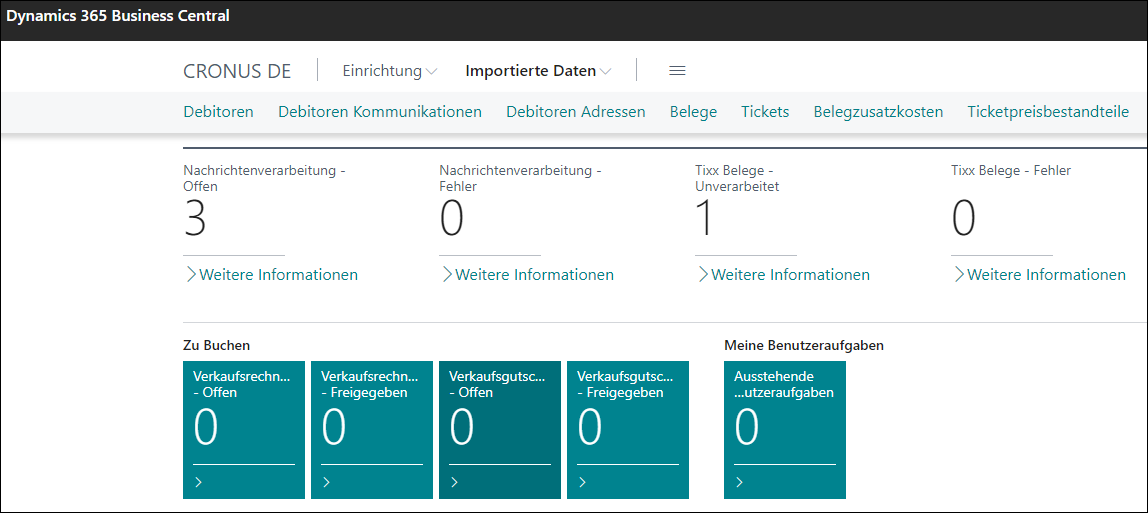Expand the Importierte Daten dropdown menu
Viewport: 1148px width, 513px height.
(x=538, y=71)
